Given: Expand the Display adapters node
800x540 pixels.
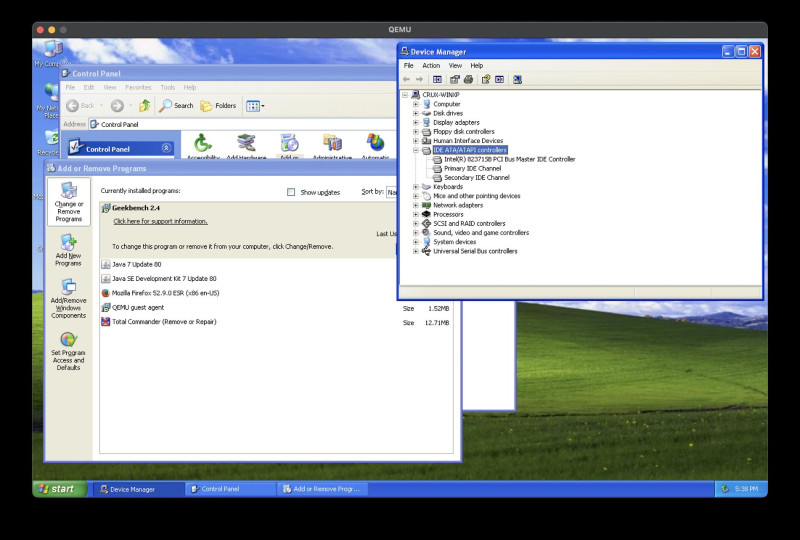Looking at the screenshot, I should pos(415,122).
